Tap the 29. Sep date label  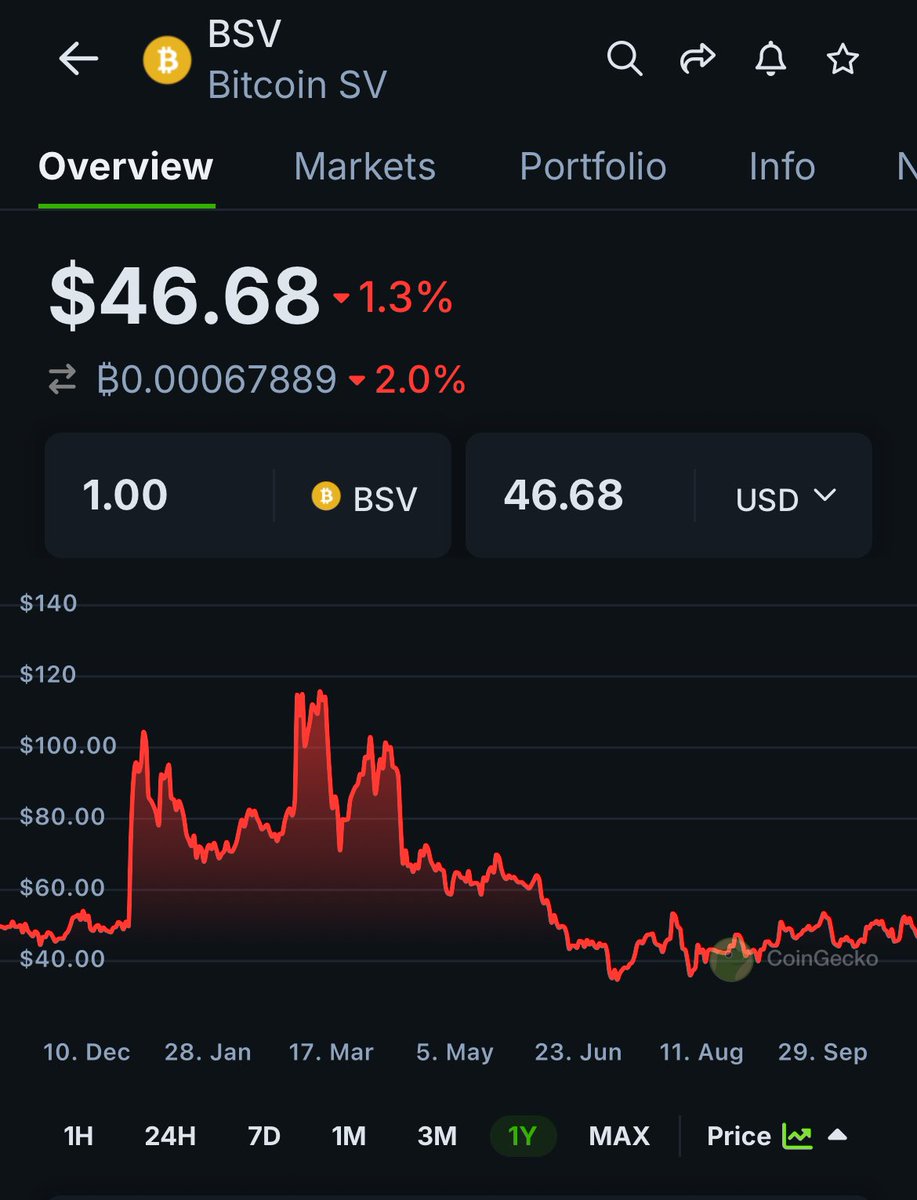click(823, 1052)
